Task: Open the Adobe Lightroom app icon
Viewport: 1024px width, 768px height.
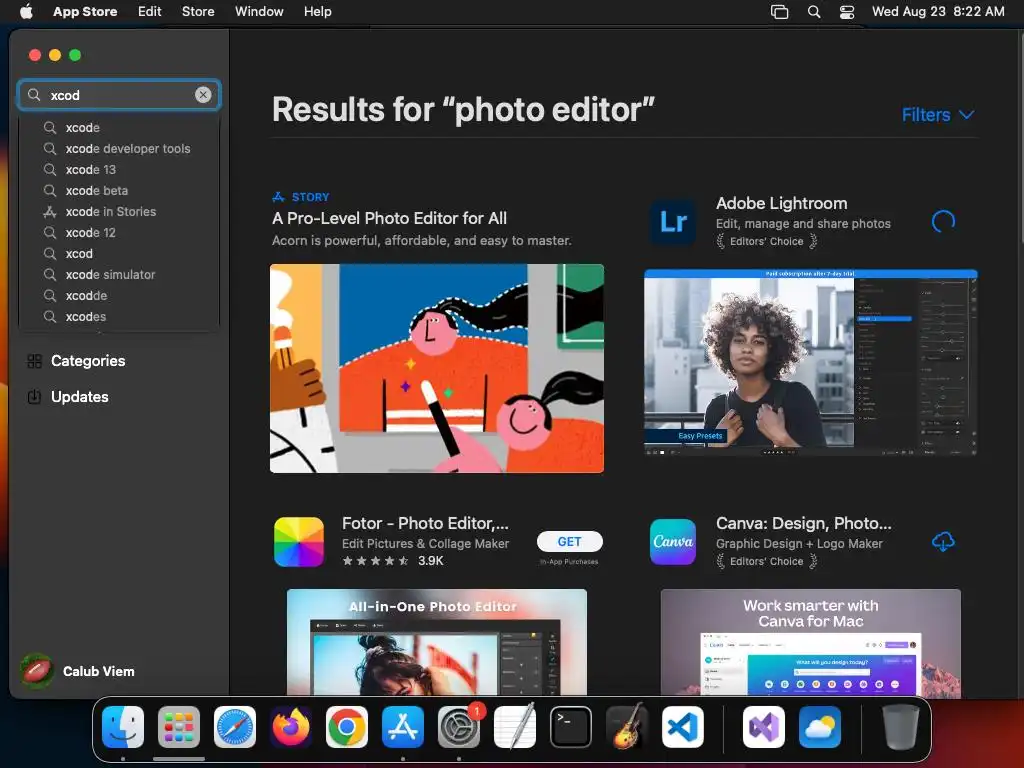Action: coord(673,222)
